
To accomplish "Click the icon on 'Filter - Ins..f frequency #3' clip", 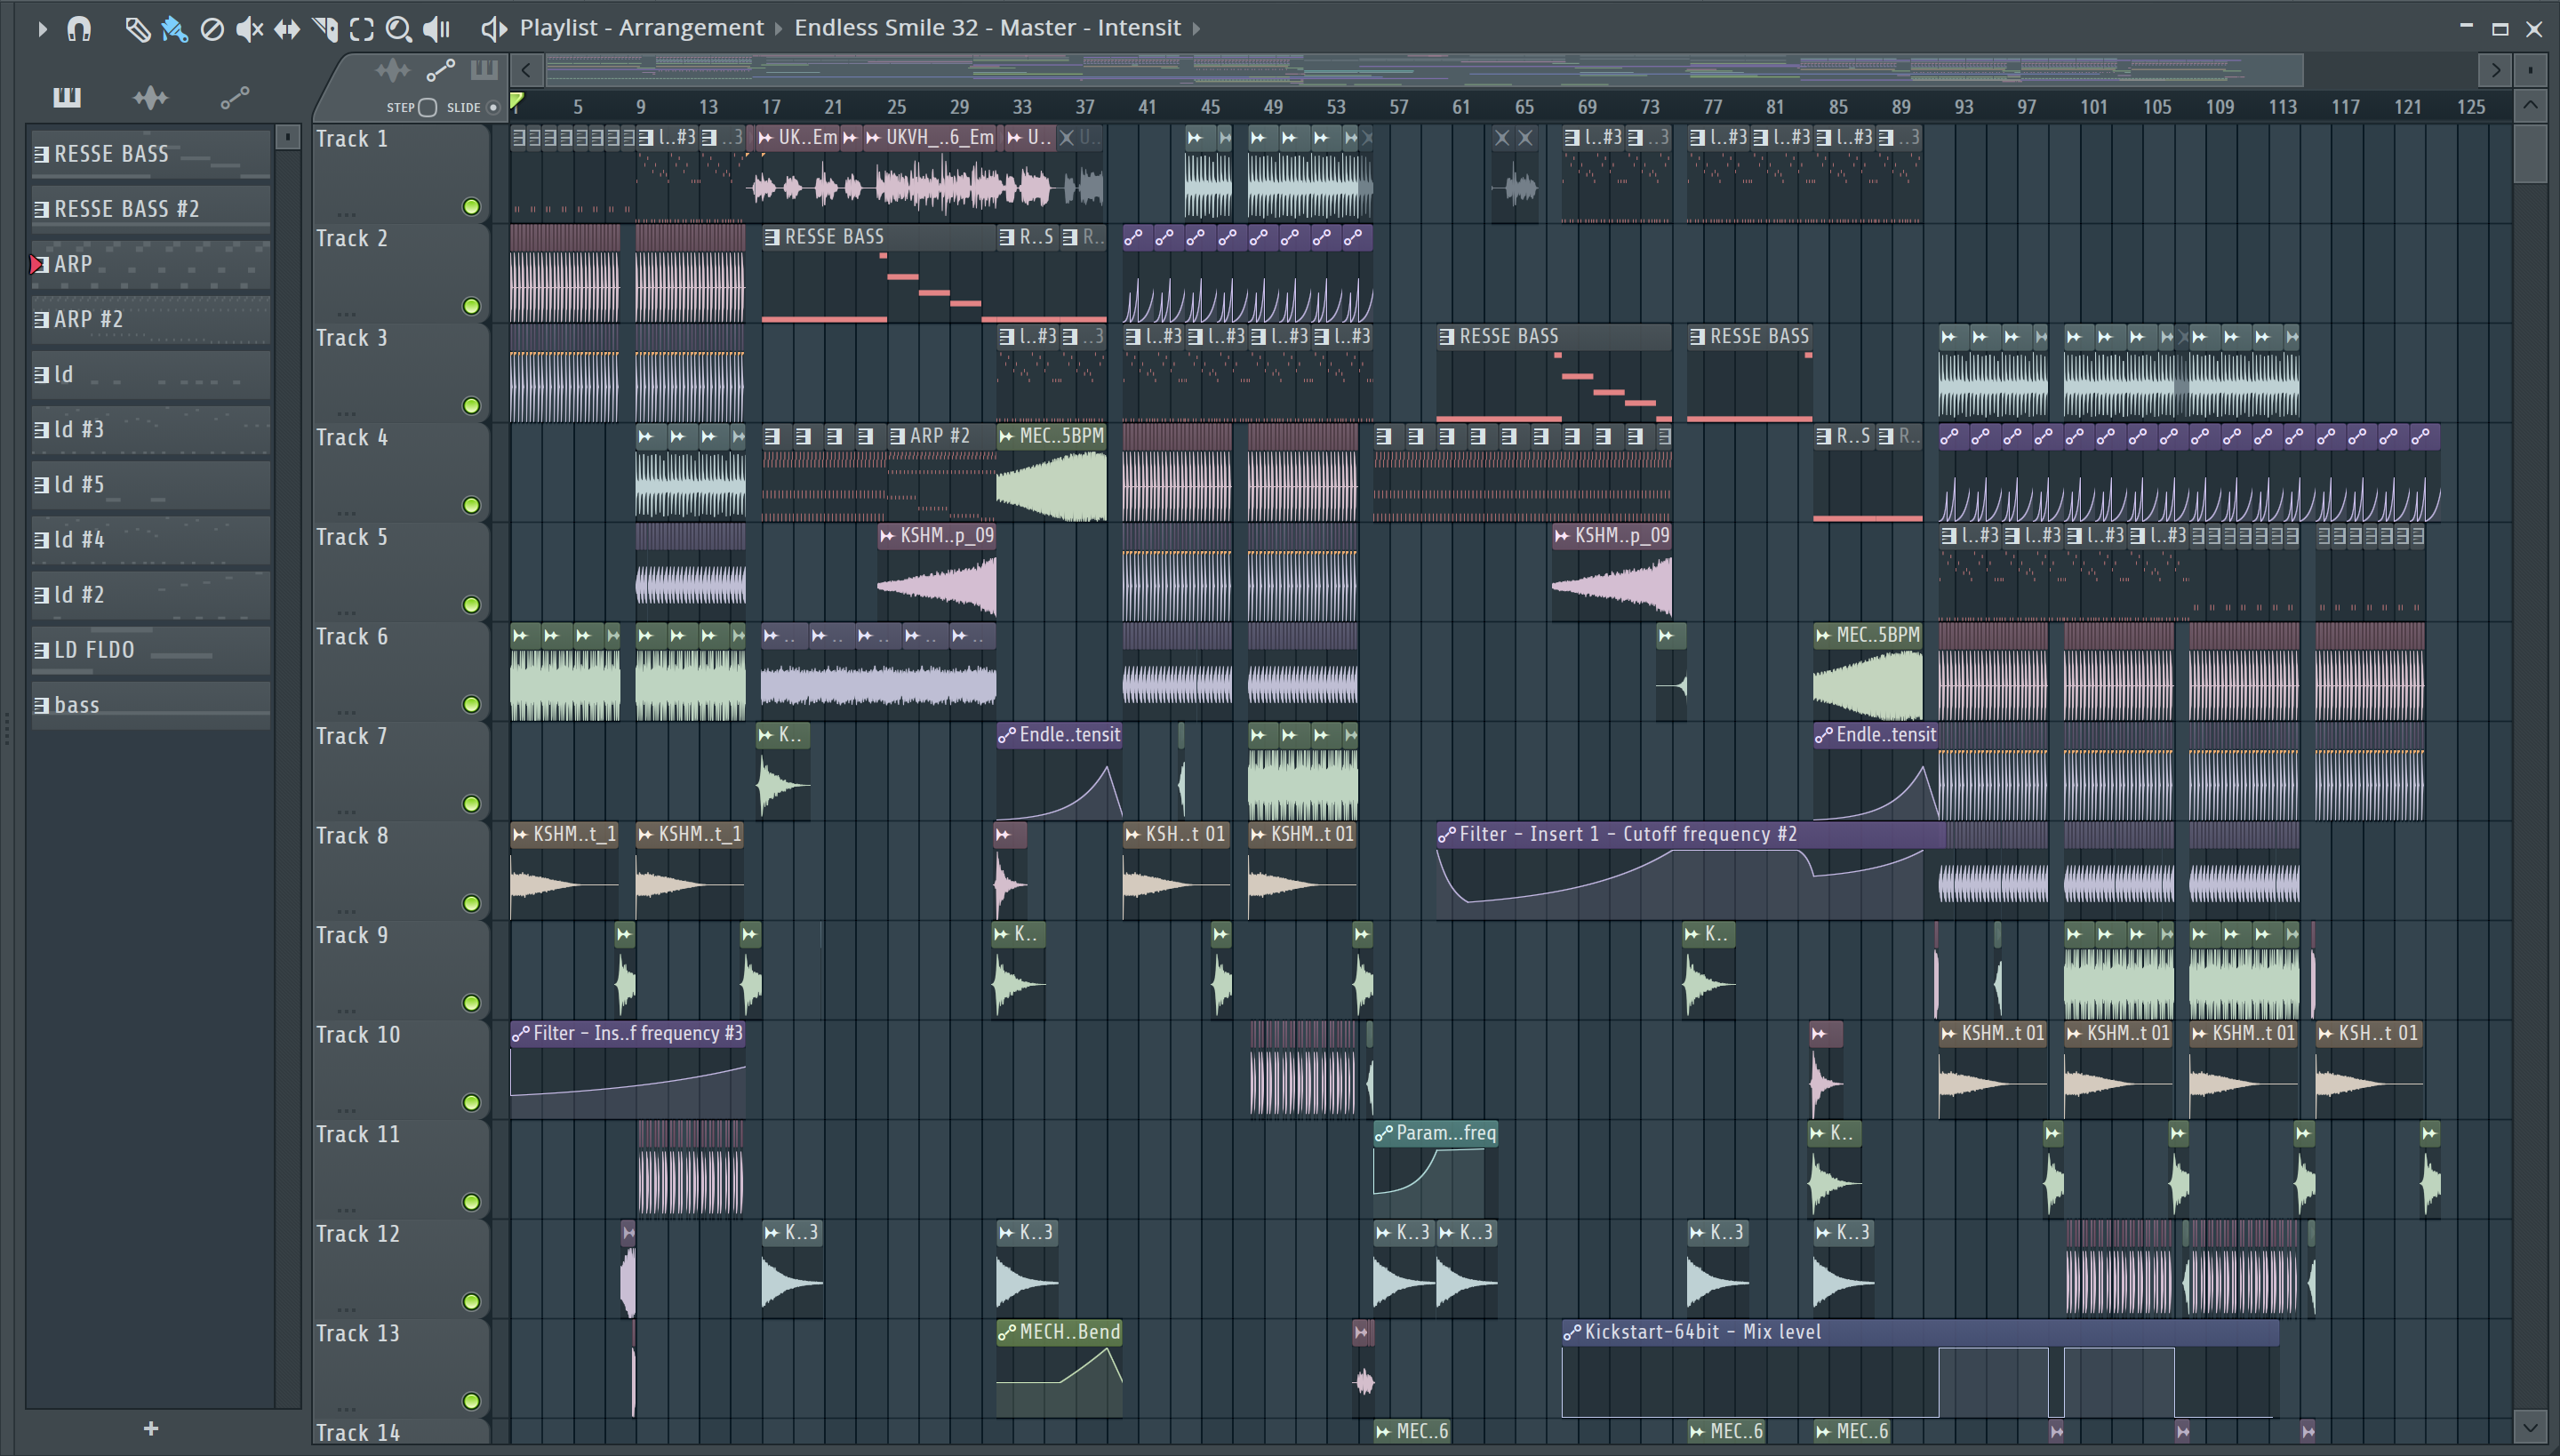I will 520,1034.
